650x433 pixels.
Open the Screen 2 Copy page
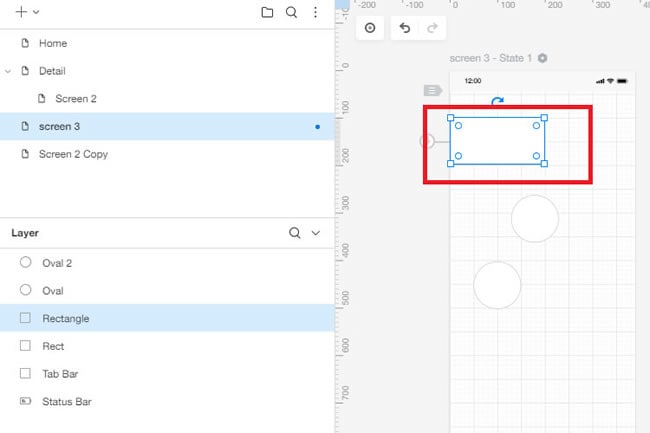tap(167, 154)
